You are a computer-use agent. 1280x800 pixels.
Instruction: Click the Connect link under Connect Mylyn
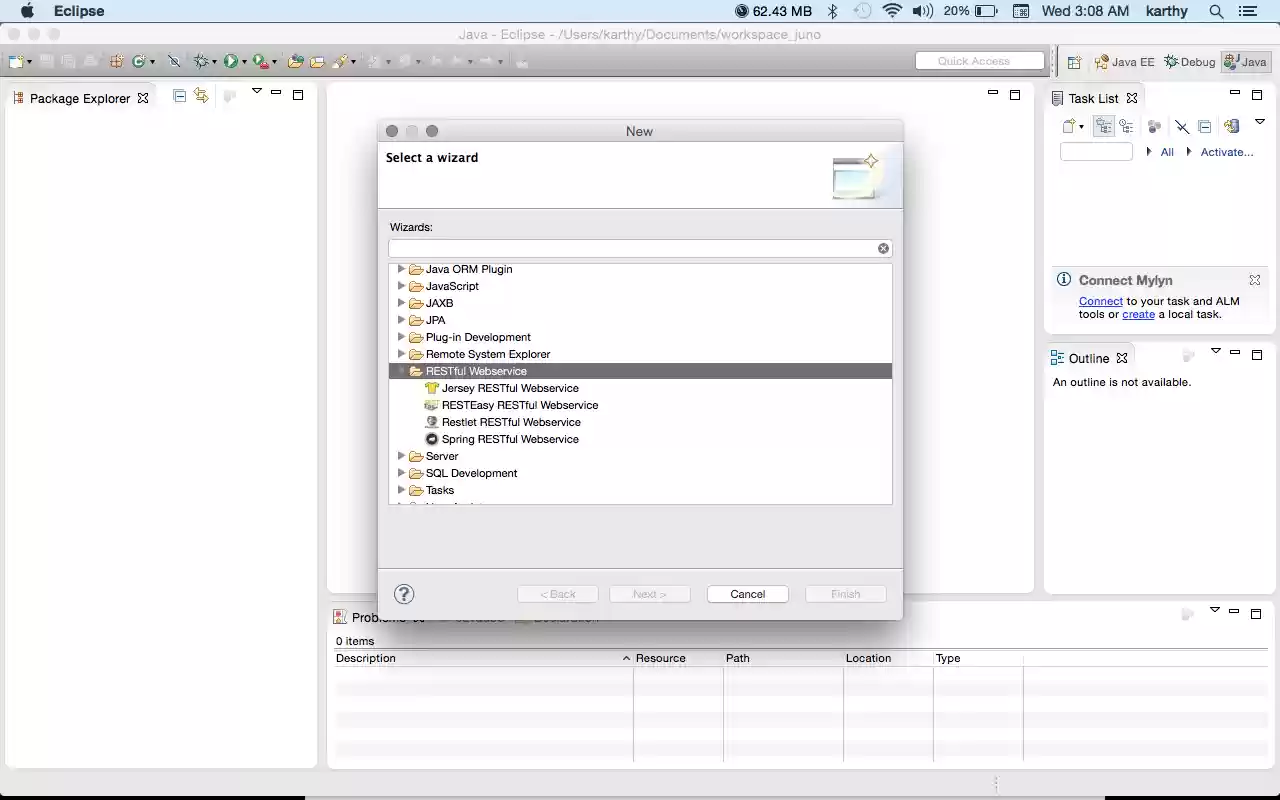point(1100,301)
